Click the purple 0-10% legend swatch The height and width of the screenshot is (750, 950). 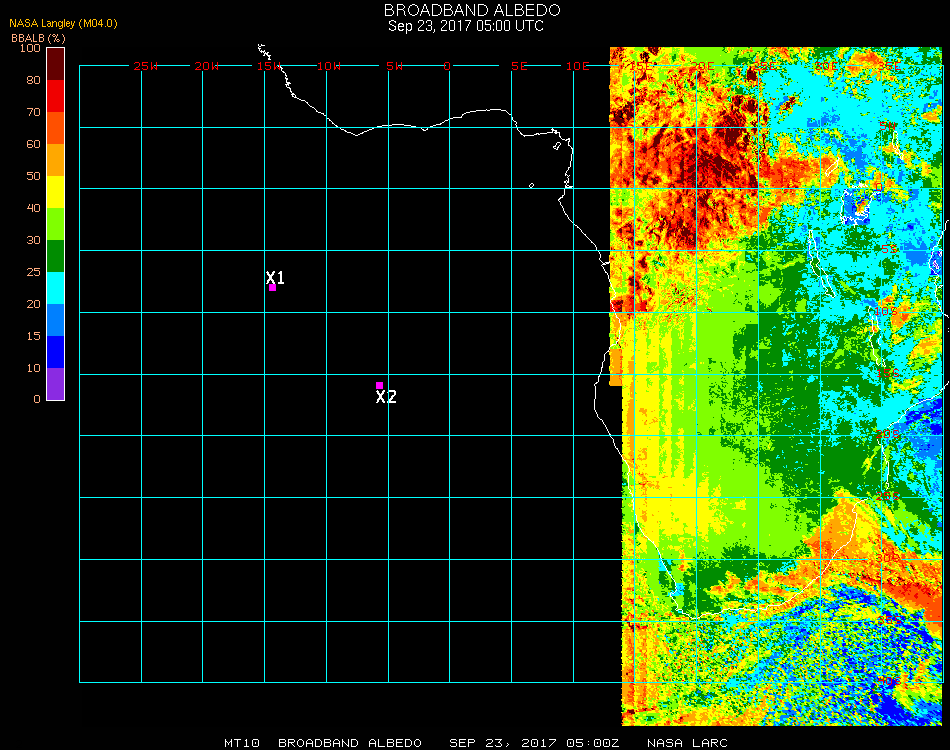point(56,383)
